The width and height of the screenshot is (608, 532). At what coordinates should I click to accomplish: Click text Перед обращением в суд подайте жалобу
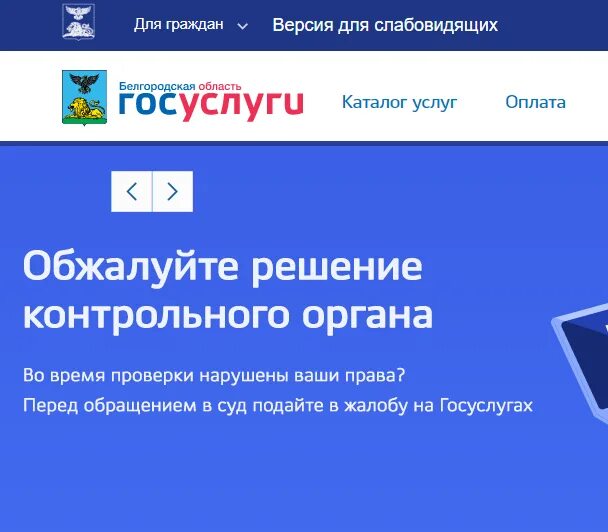(278, 406)
